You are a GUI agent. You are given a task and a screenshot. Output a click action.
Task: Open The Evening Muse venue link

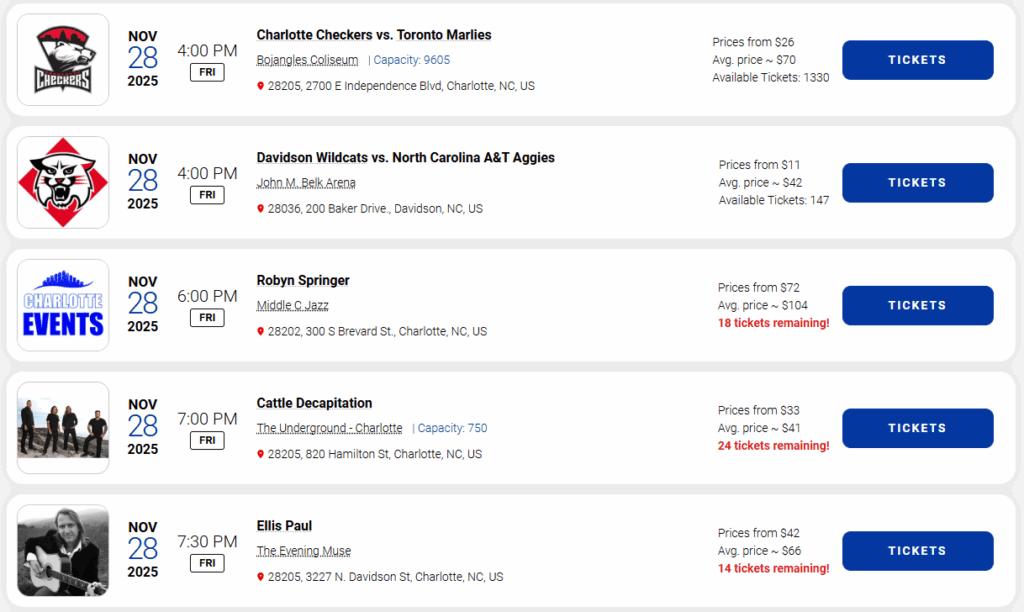[303, 551]
